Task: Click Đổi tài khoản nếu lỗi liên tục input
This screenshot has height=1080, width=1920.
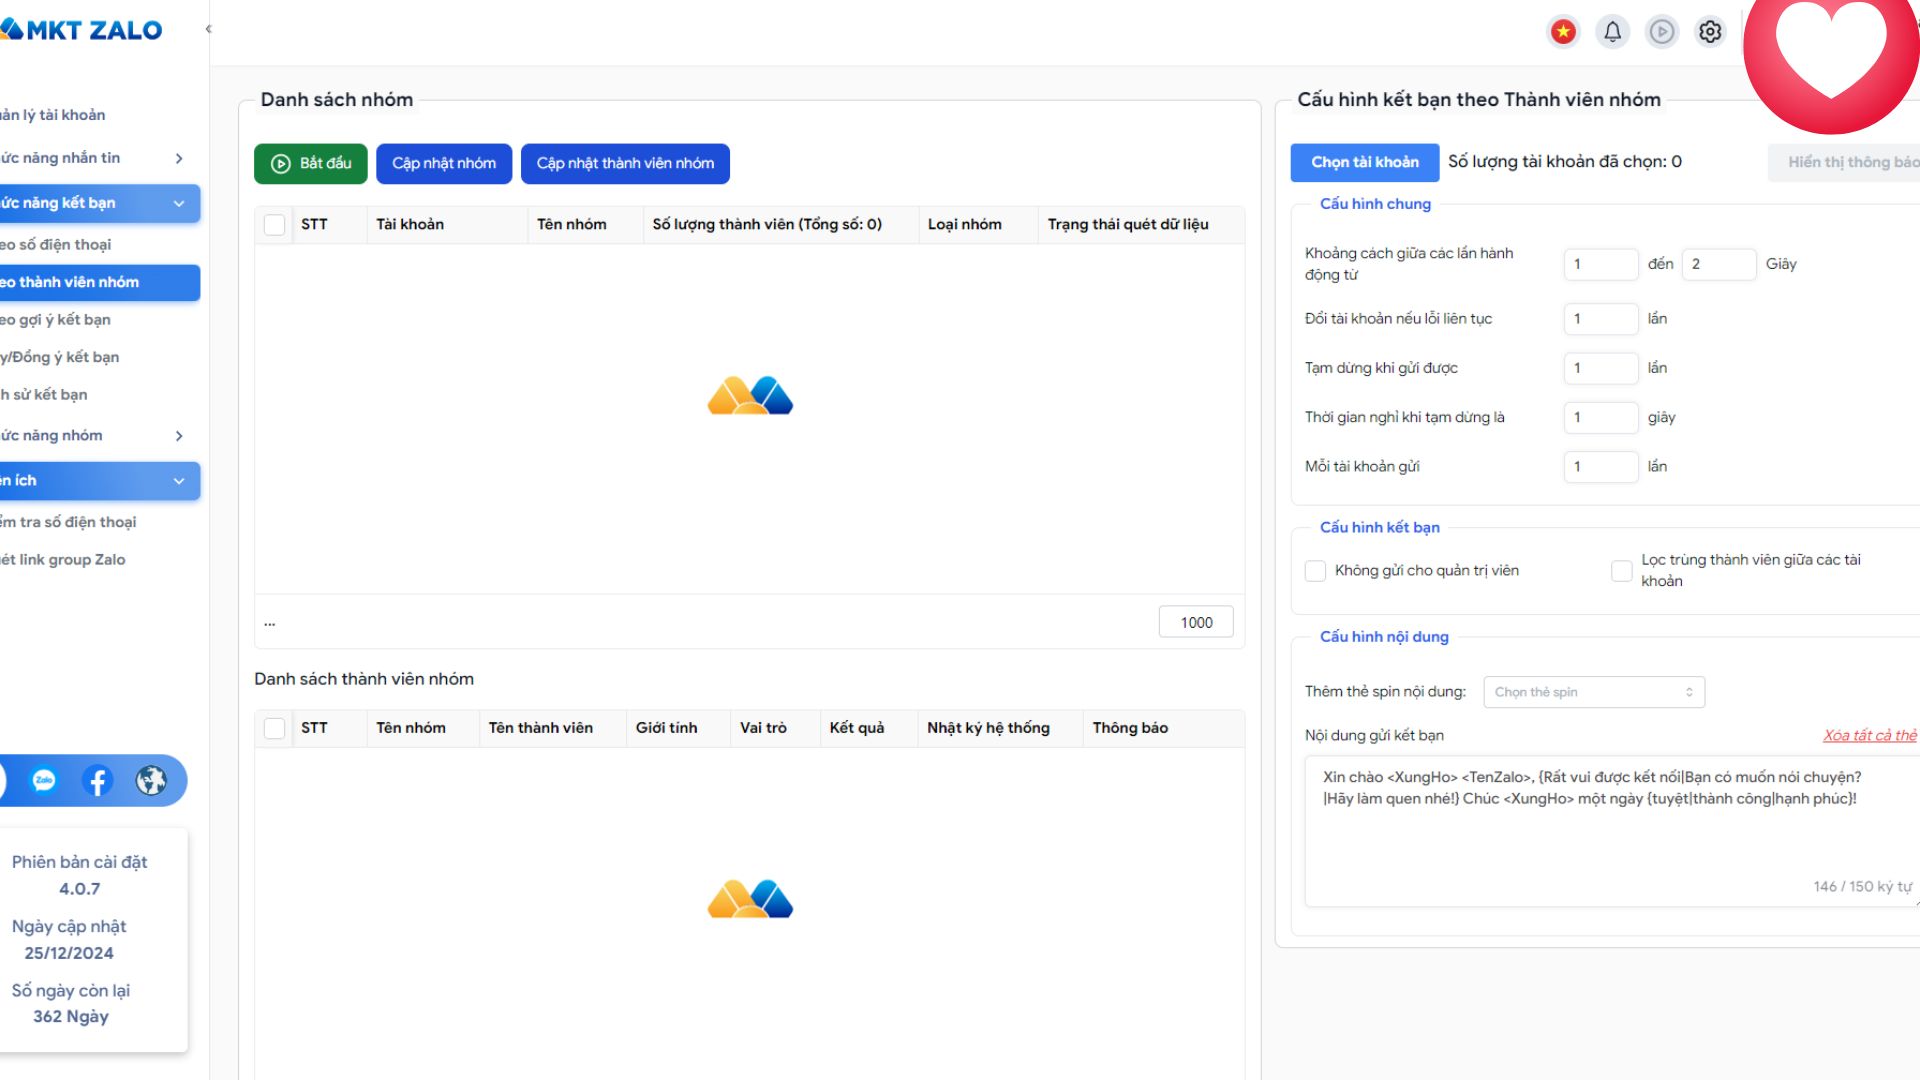Action: tap(1601, 319)
